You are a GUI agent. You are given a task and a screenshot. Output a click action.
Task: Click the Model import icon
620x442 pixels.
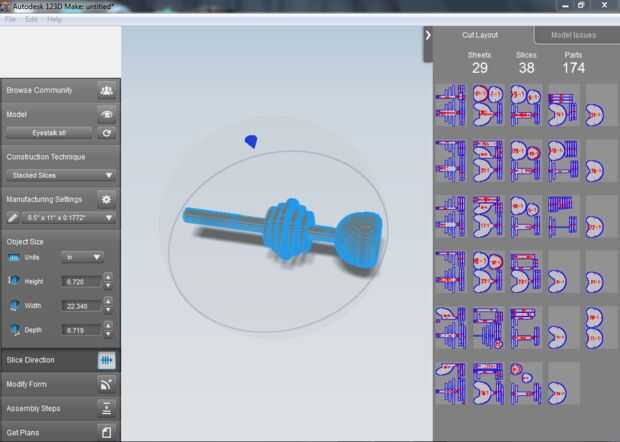tap(106, 115)
